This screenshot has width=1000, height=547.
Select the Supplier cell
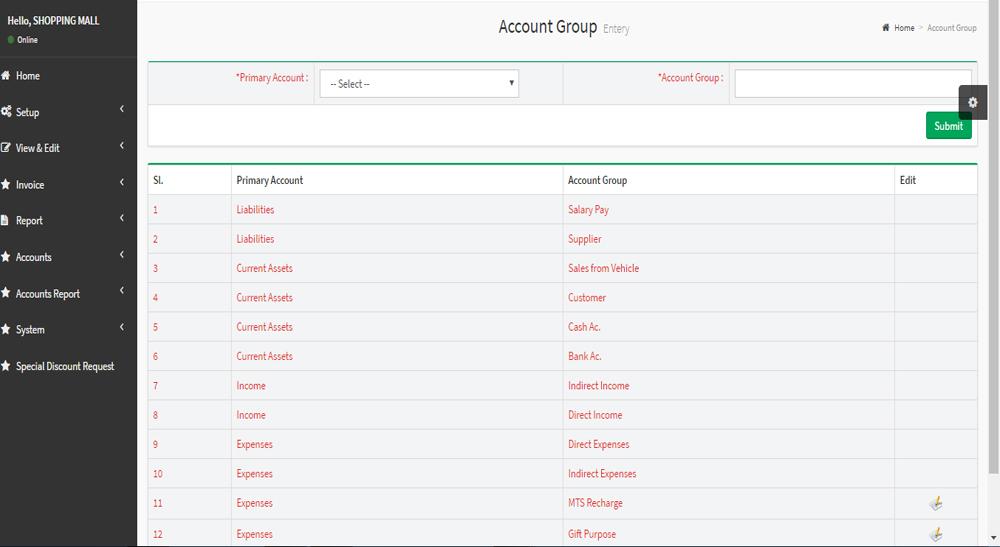[728, 239]
